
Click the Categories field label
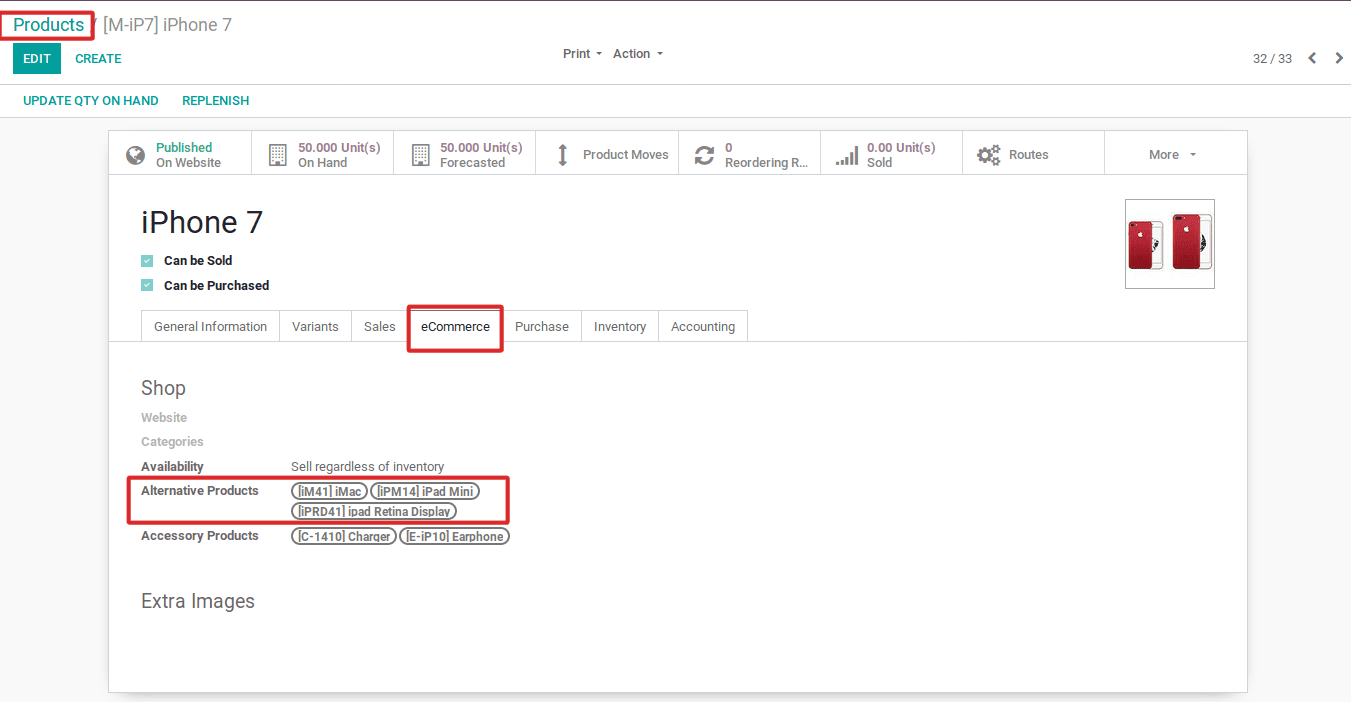pyautogui.click(x=172, y=442)
